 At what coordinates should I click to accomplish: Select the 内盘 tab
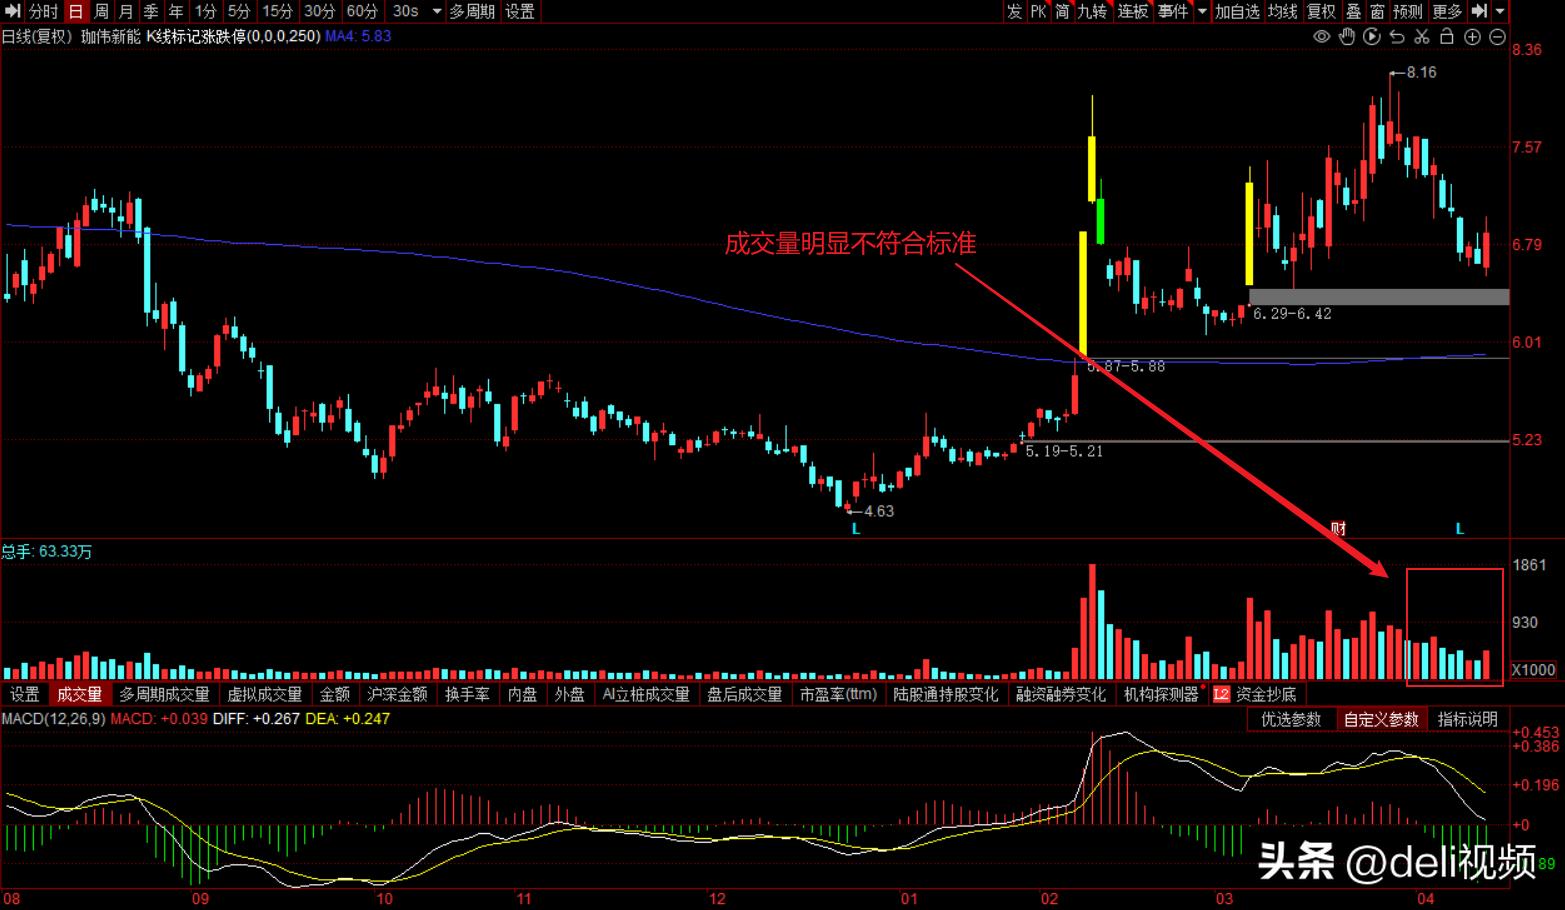pyautogui.click(x=522, y=694)
